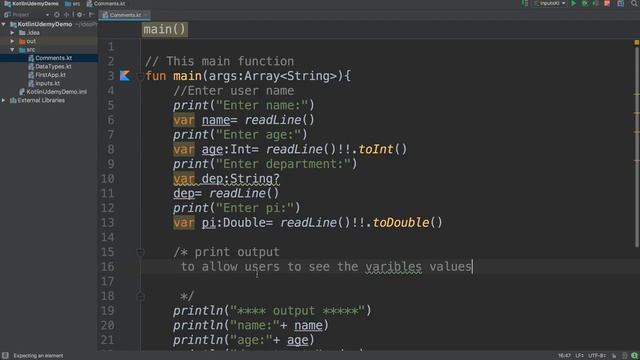The width and height of the screenshot is (640, 360).
Task: Click the yellow inspection status indicator at top of the scrollbar
Action: [636, 42]
